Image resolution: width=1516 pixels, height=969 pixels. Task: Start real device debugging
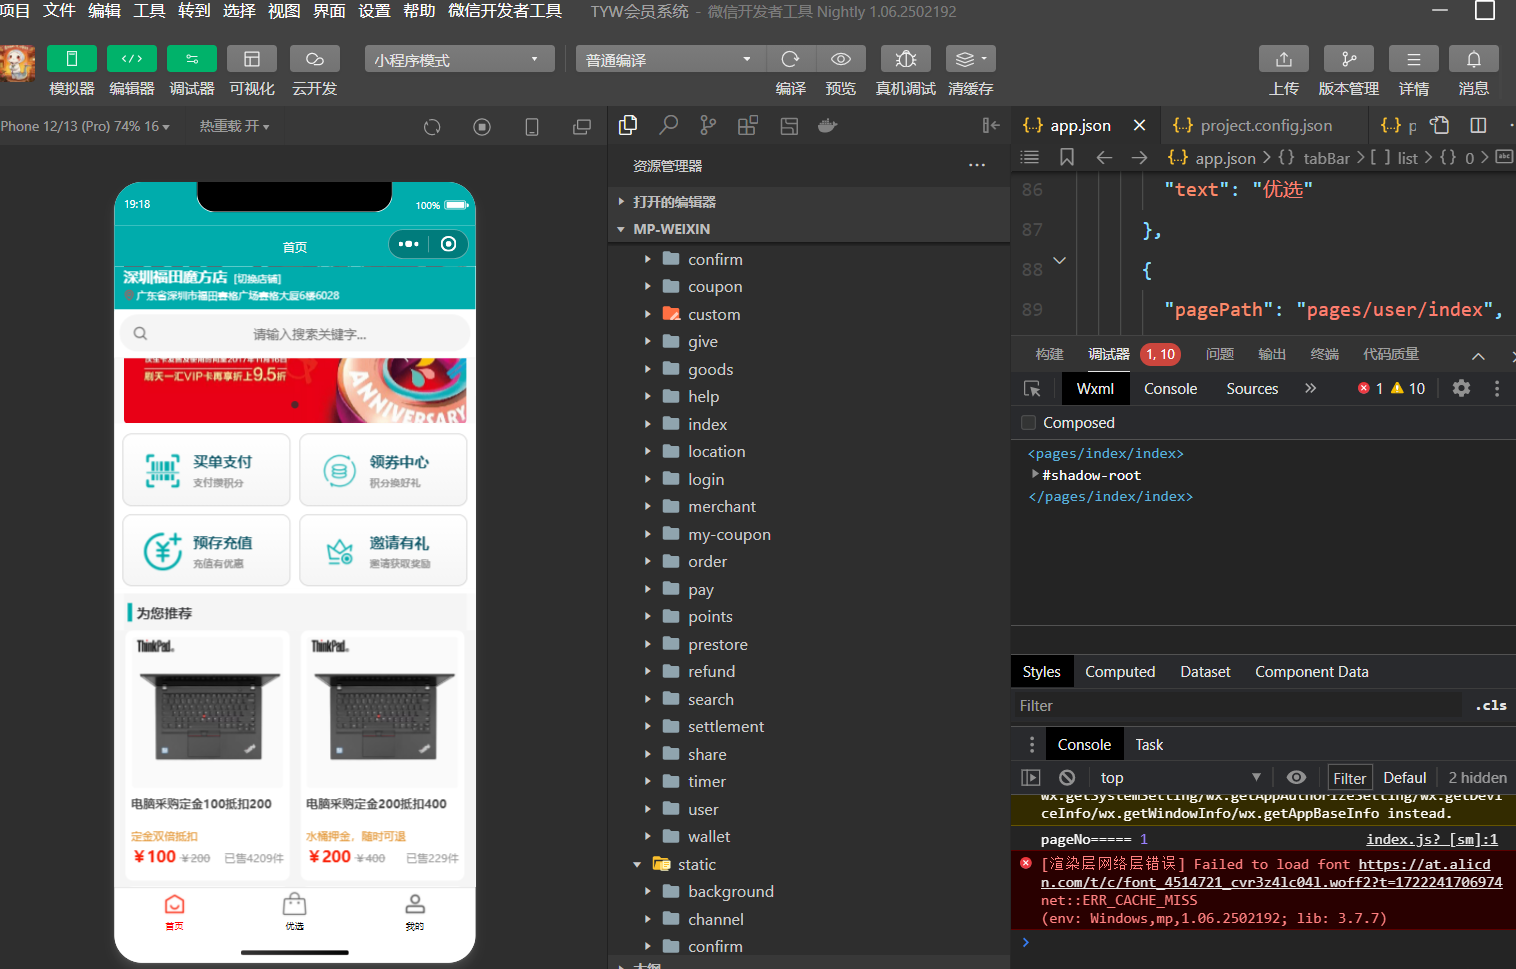click(906, 59)
